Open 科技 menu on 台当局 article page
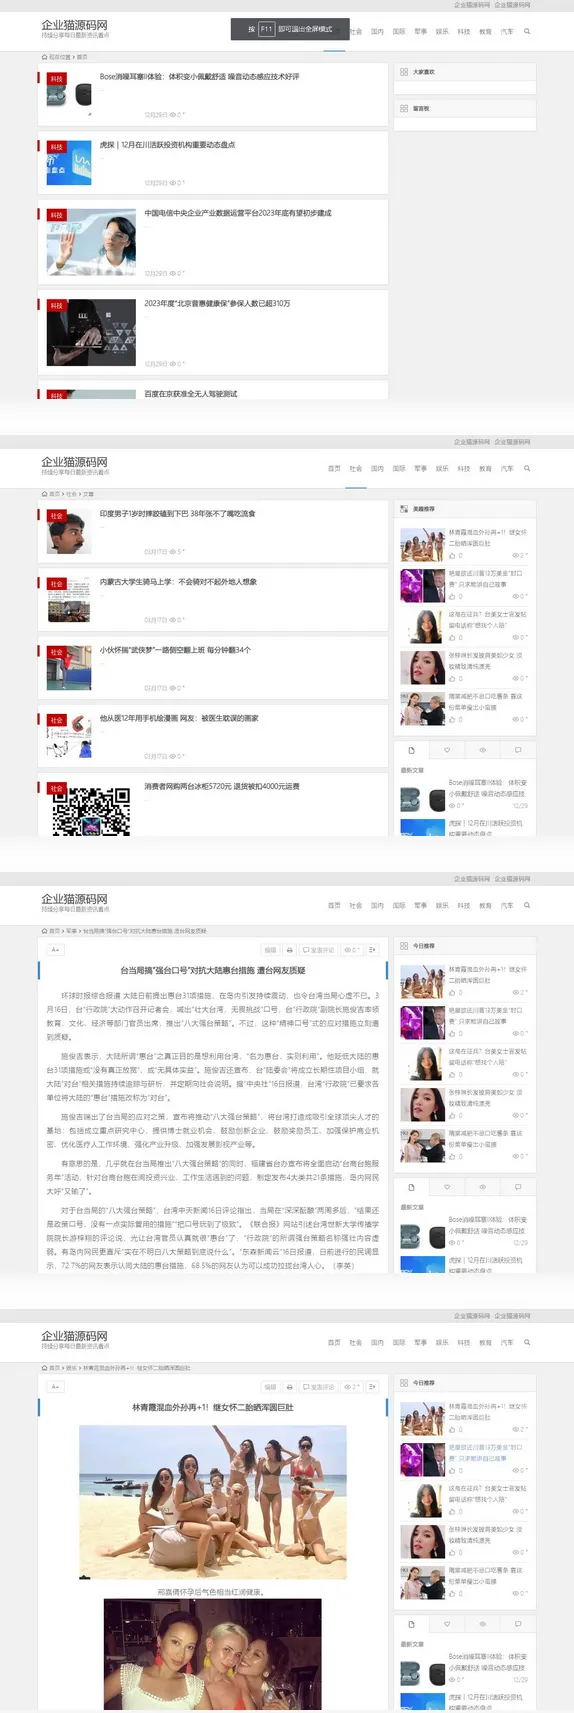The image size is (574, 1713). click(464, 906)
